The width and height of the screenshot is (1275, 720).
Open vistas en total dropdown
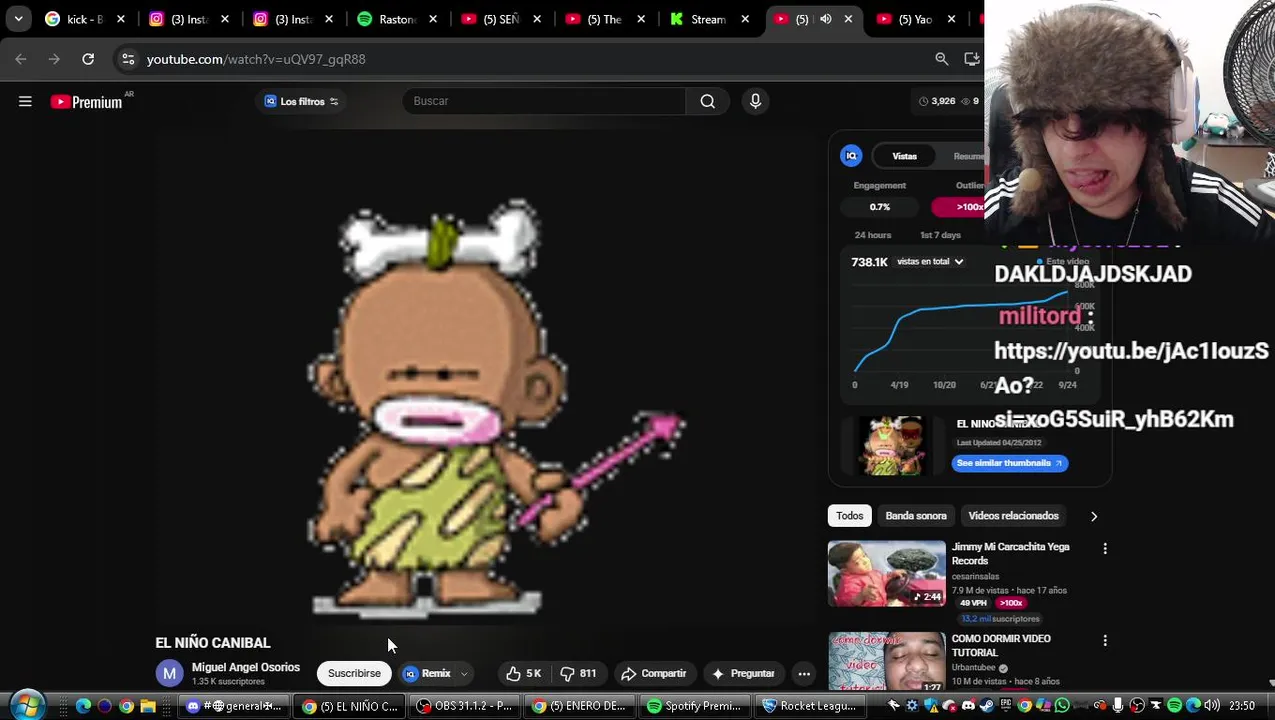click(930, 262)
